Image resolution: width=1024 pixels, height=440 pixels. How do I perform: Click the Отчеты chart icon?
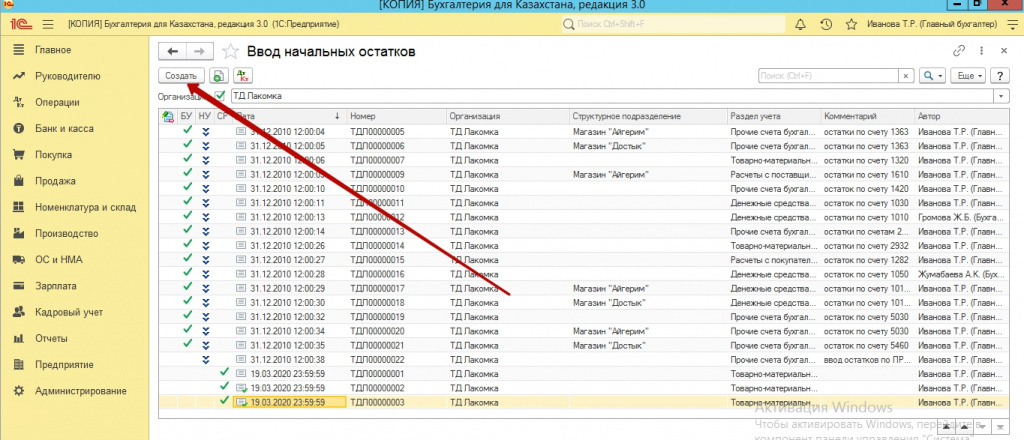[19, 338]
